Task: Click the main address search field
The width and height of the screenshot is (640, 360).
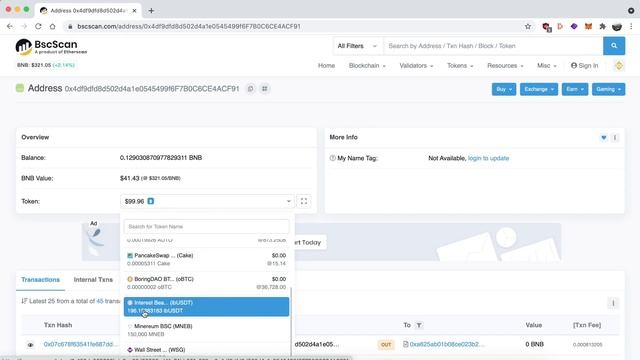Action: tap(493, 46)
